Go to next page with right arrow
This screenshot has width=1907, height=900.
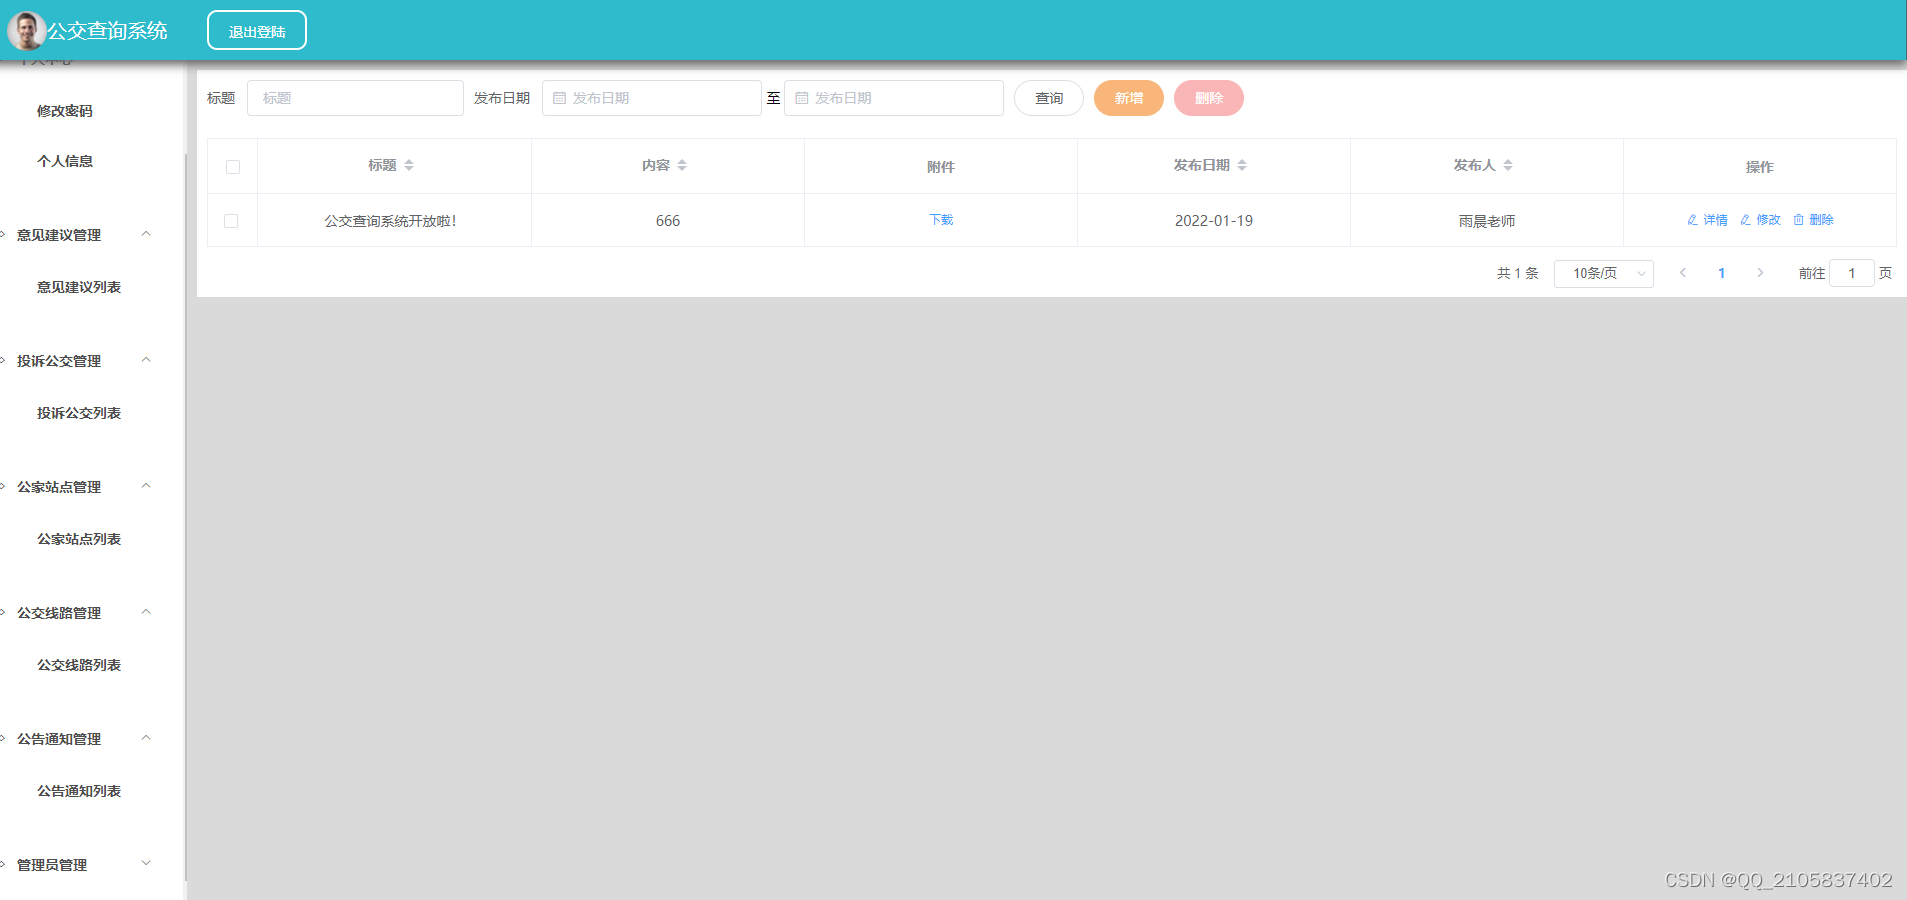pos(1760,273)
